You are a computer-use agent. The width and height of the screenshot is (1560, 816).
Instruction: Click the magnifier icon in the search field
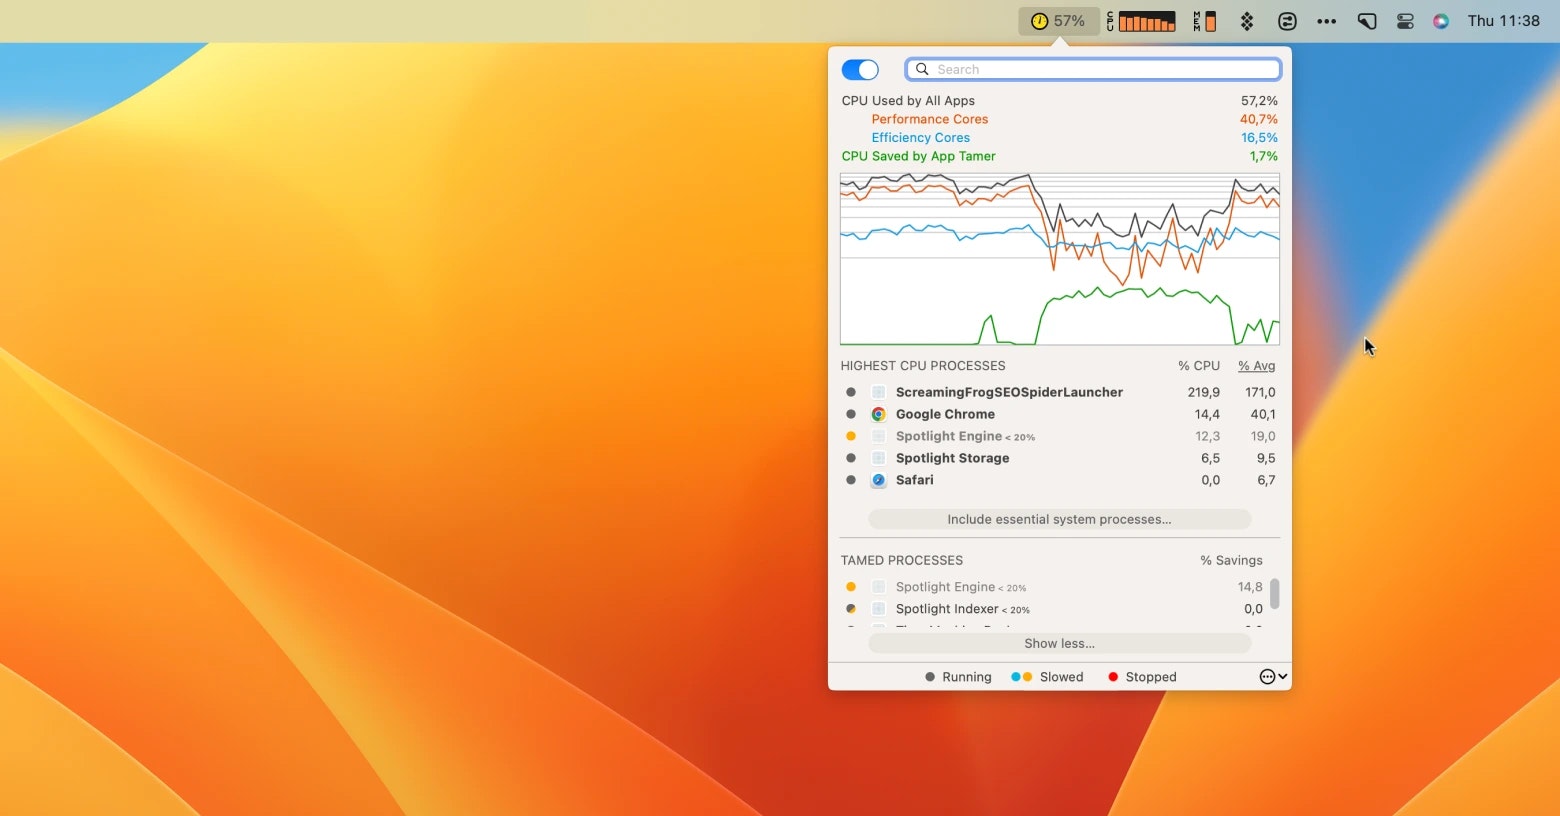(923, 69)
